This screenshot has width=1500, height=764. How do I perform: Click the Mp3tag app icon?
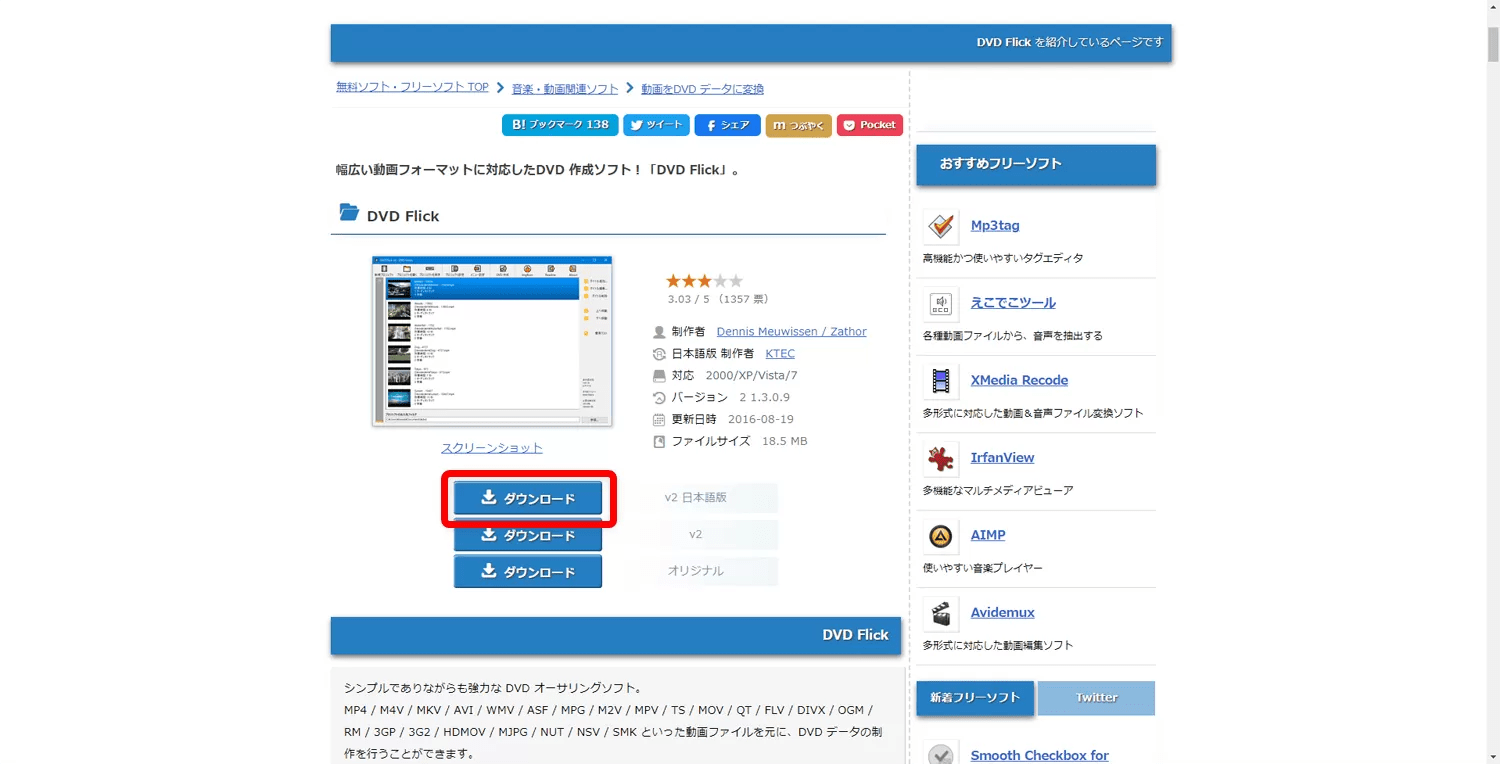coord(940,226)
